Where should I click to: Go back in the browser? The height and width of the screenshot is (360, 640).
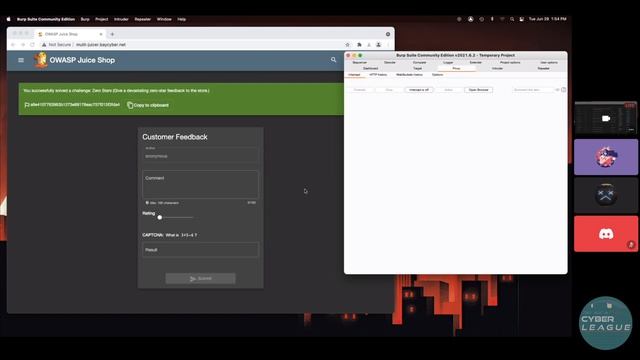click(13, 44)
